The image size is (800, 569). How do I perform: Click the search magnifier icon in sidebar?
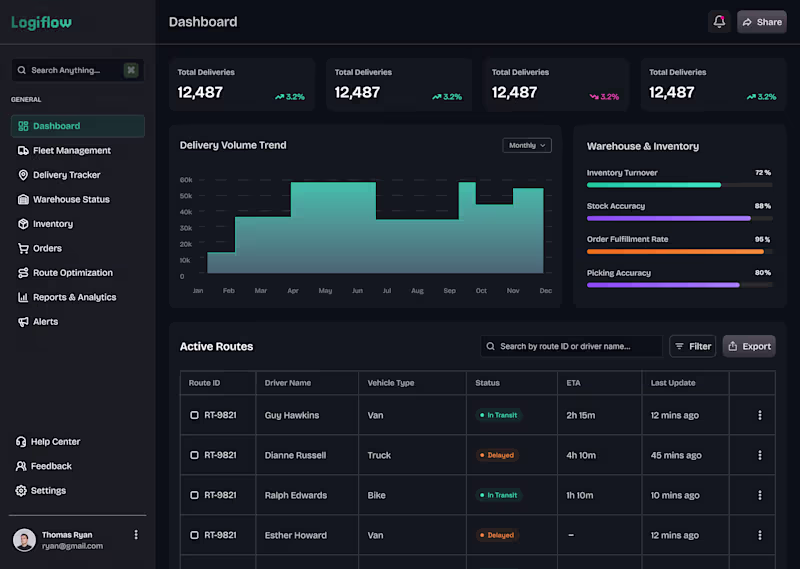point(21,70)
